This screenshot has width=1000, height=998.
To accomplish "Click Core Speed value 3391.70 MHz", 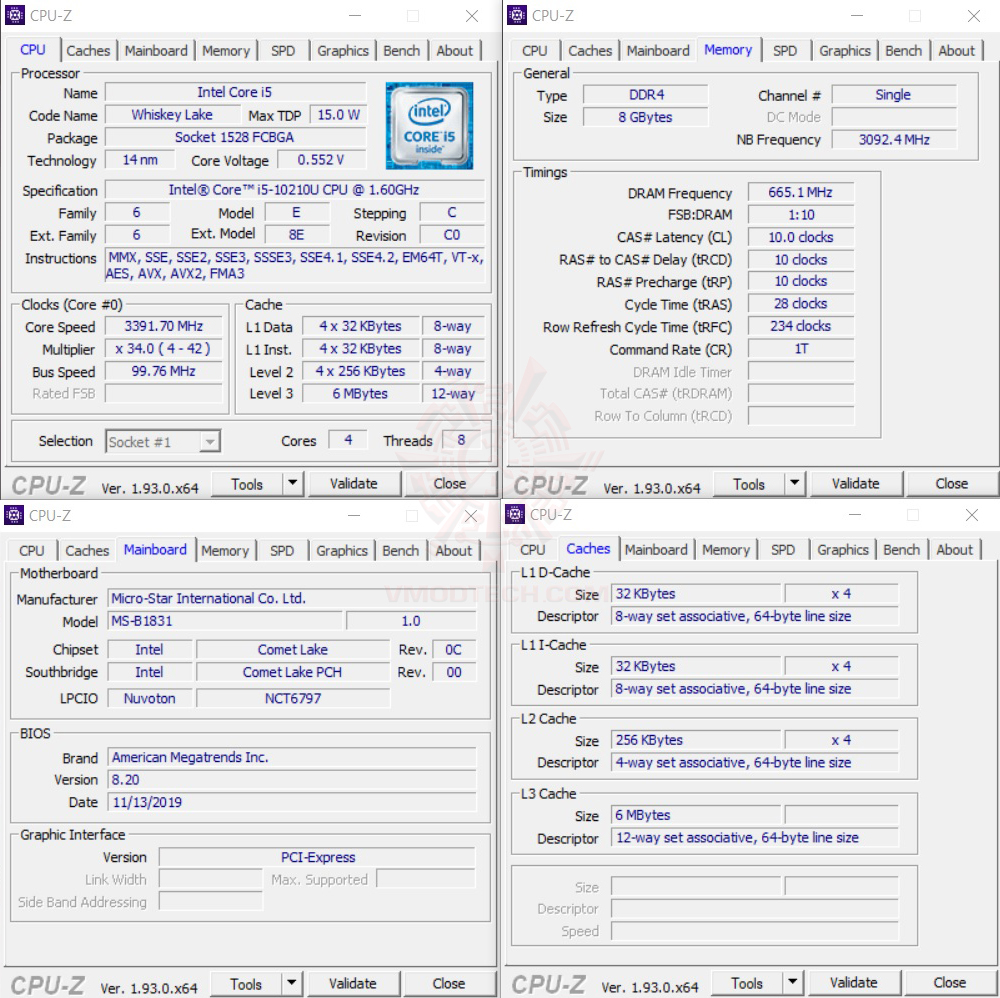I will coord(164,326).
